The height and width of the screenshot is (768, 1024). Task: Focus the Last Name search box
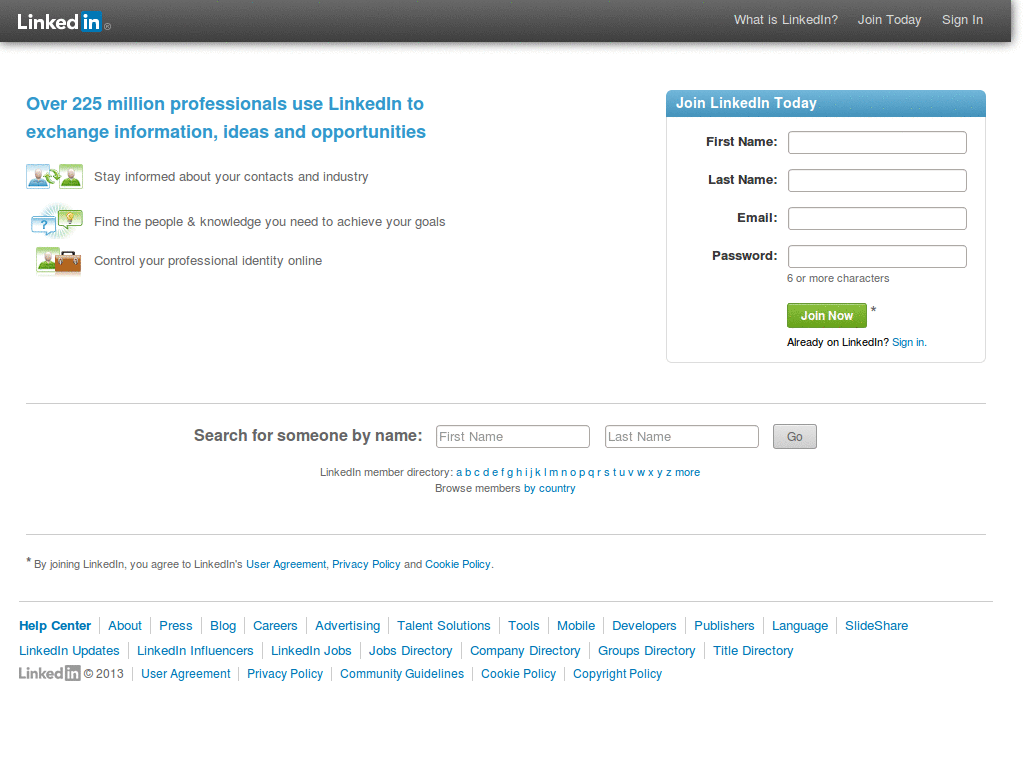682,436
